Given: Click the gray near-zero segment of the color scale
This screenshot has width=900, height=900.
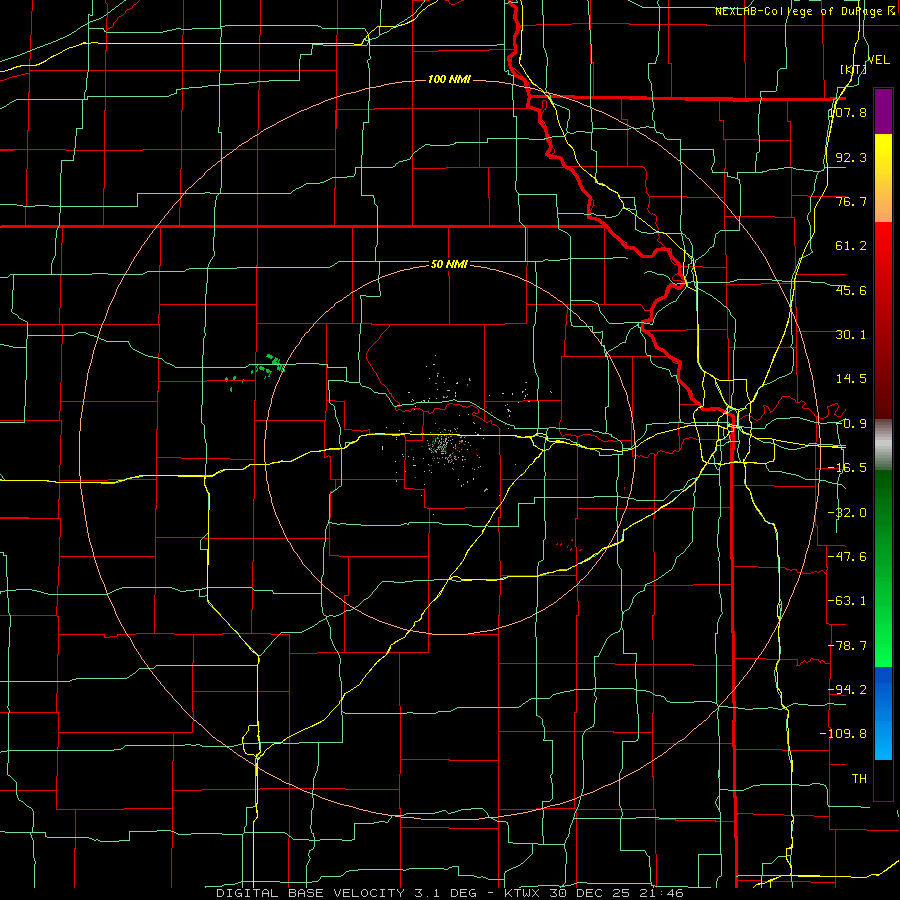Looking at the screenshot, I should (x=883, y=445).
